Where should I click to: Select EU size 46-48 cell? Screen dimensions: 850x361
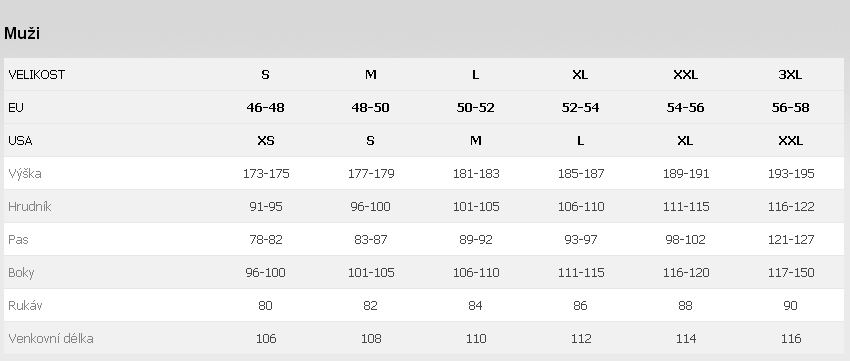(265, 108)
